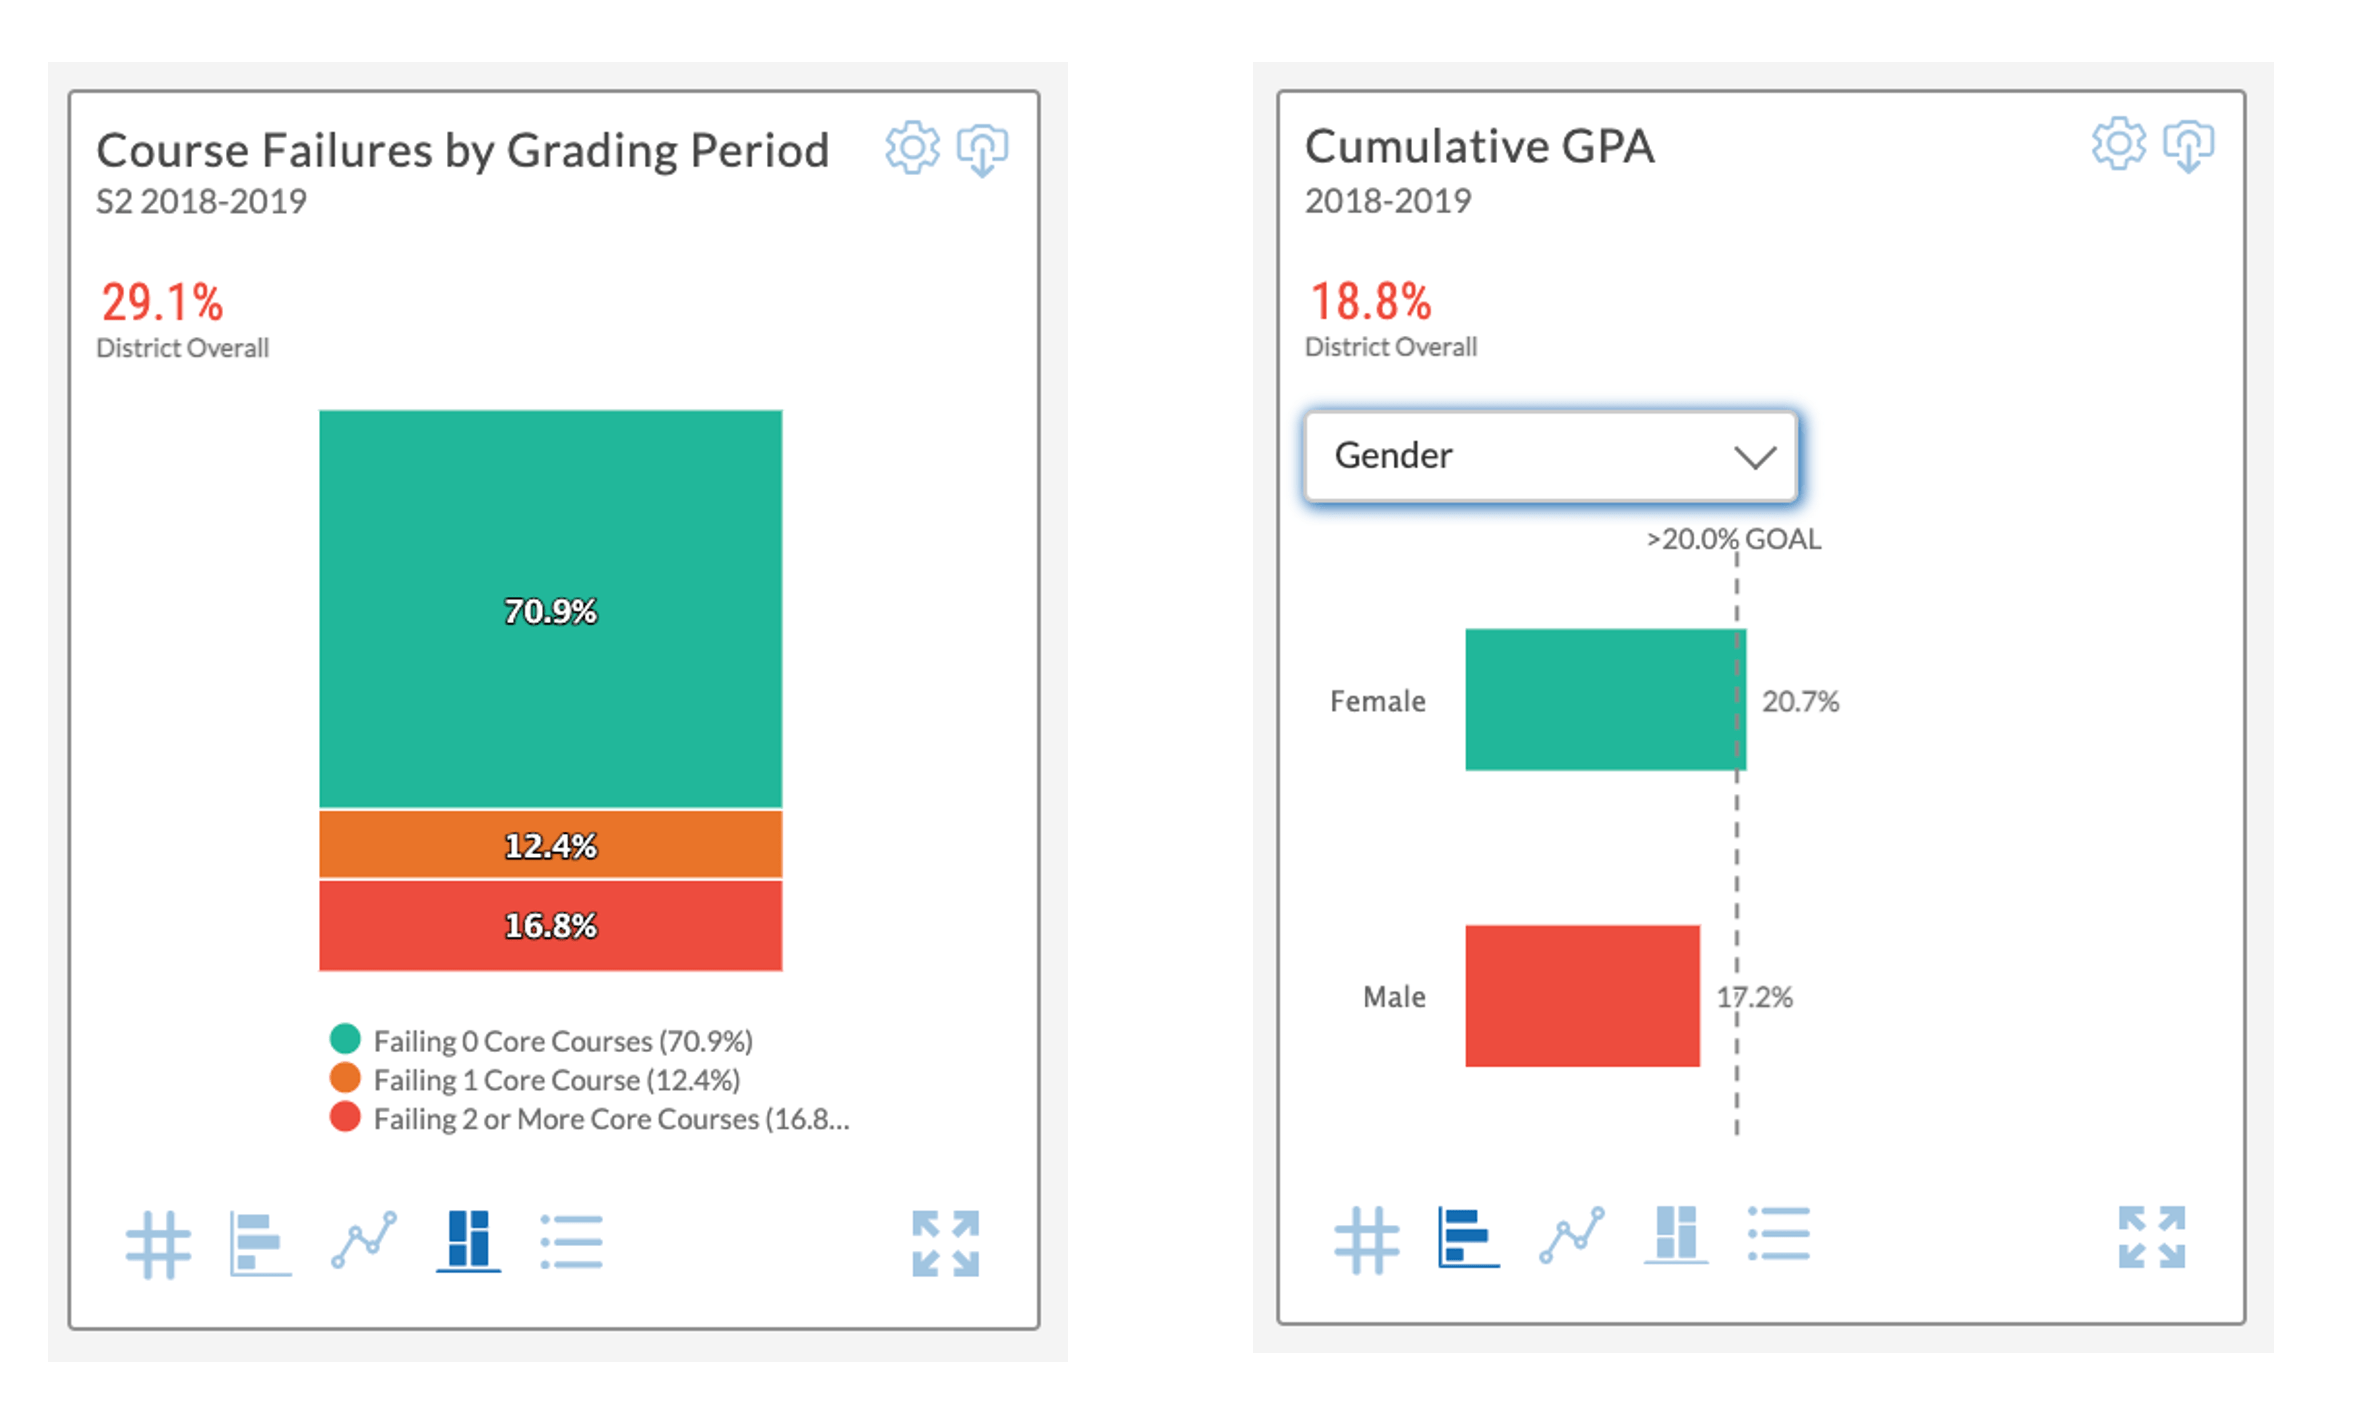Expand the Cumulative GPA card to fullscreen
Viewport: 2354px width, 1424px height.
click(x=2150, y=1237)
